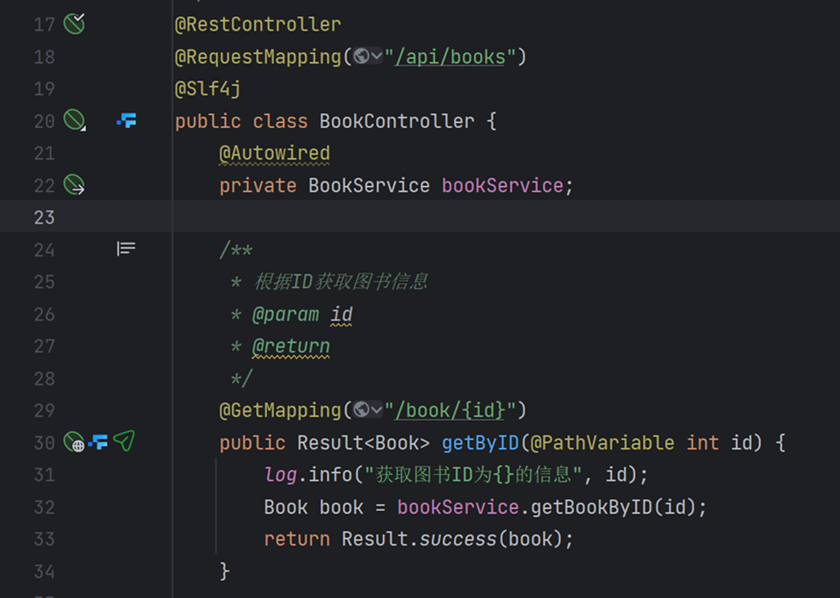The width and height of the screenshot is (840, 598).
Task: Click the @PathVariable annotation
Action: pos(602,443)
